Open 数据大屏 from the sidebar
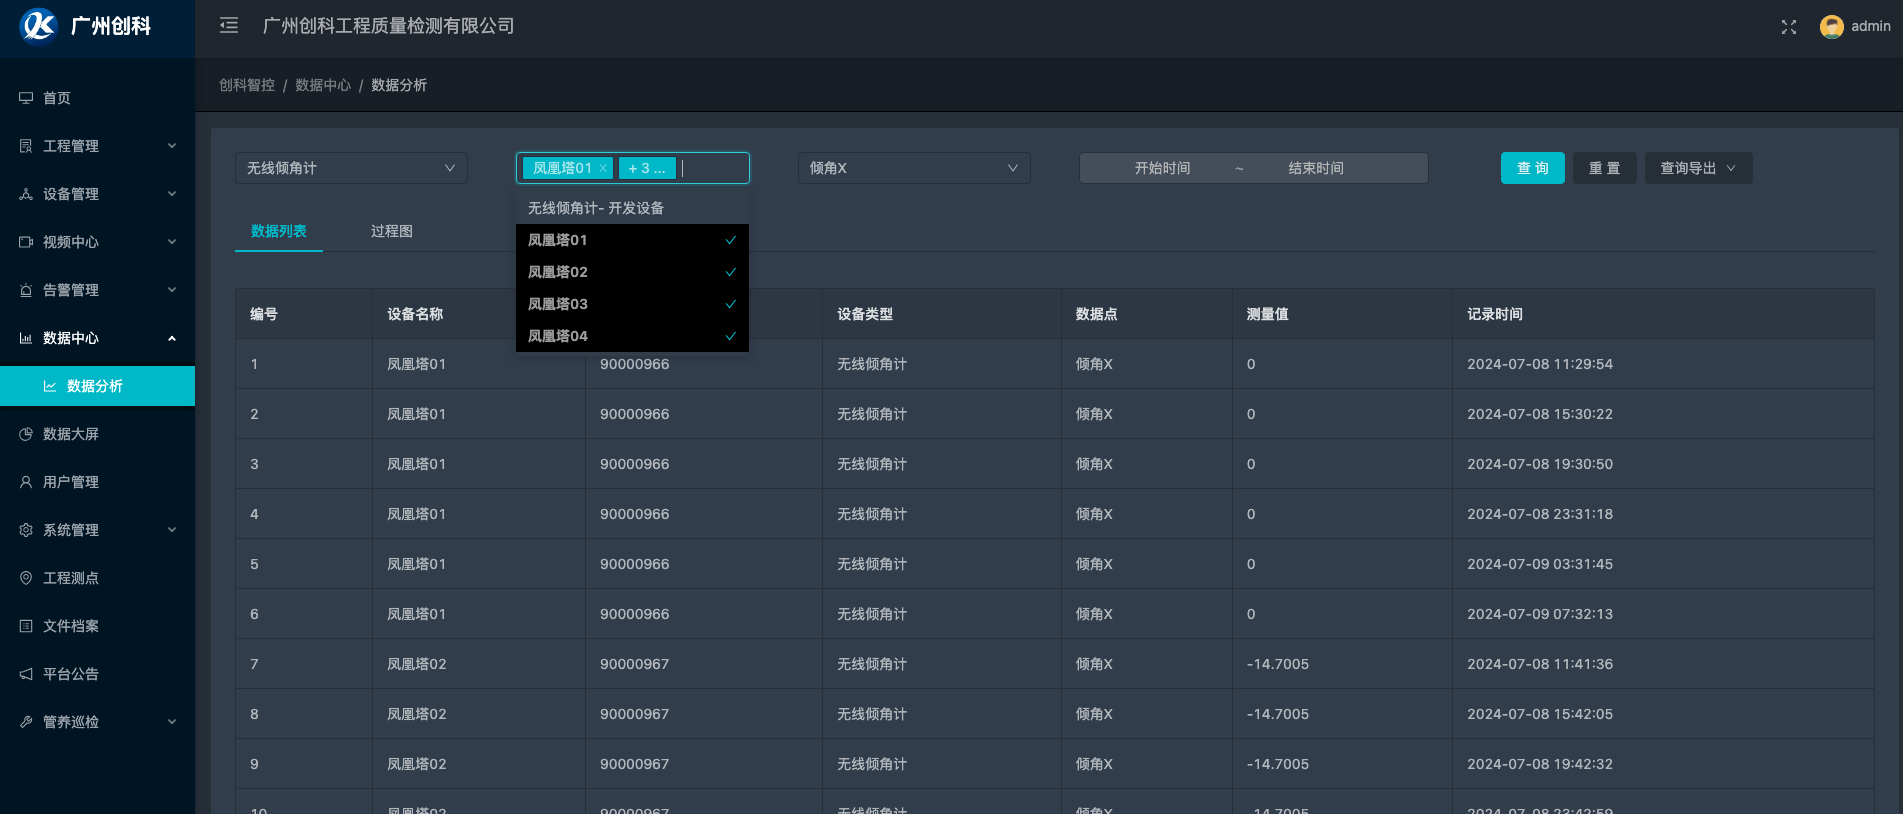 tap(70, 434)
